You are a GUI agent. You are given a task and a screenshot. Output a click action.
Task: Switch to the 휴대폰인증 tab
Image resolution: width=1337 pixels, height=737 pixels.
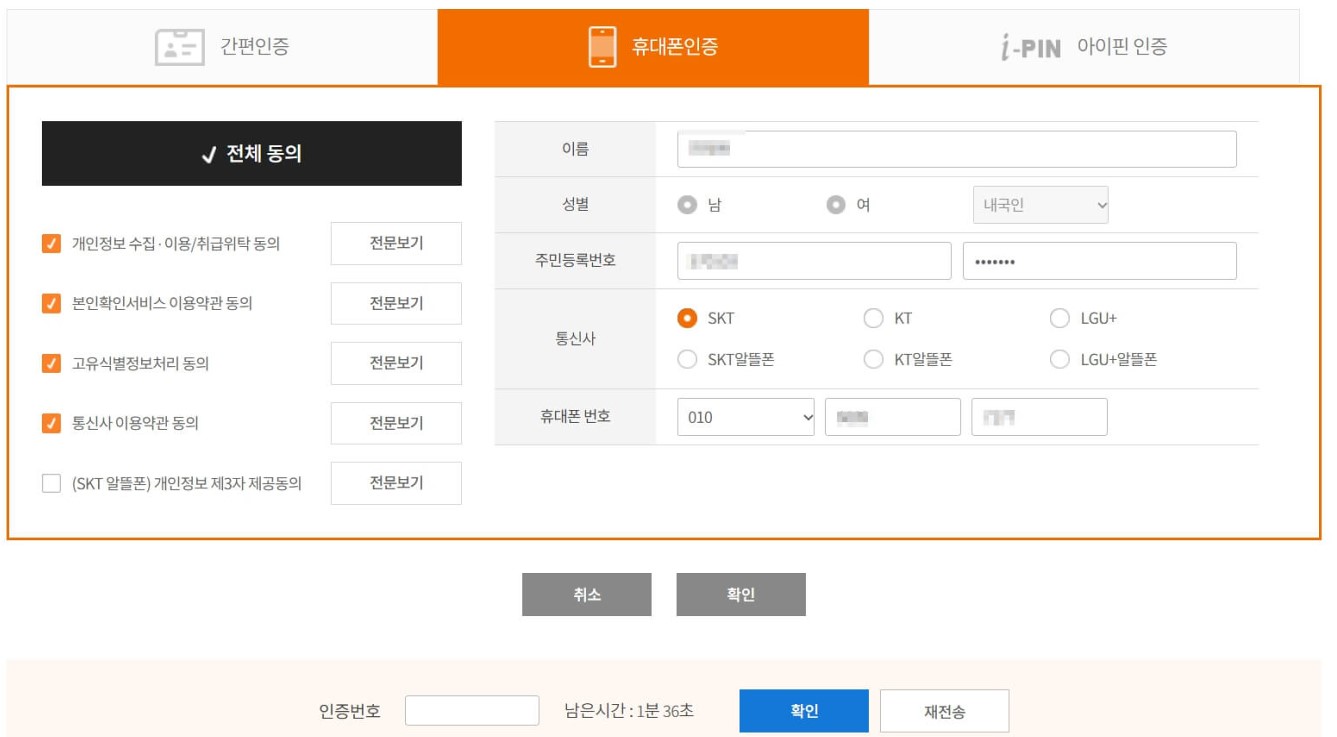pyautogui.click(x=653, y=47)
